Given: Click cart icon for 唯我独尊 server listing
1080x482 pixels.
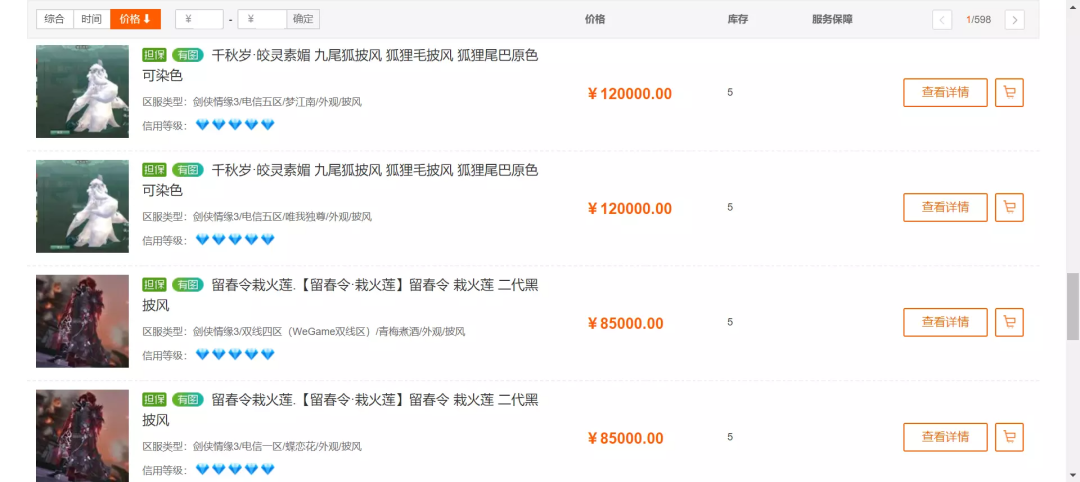Looking at the screenshot, I should coord(1009,208).
